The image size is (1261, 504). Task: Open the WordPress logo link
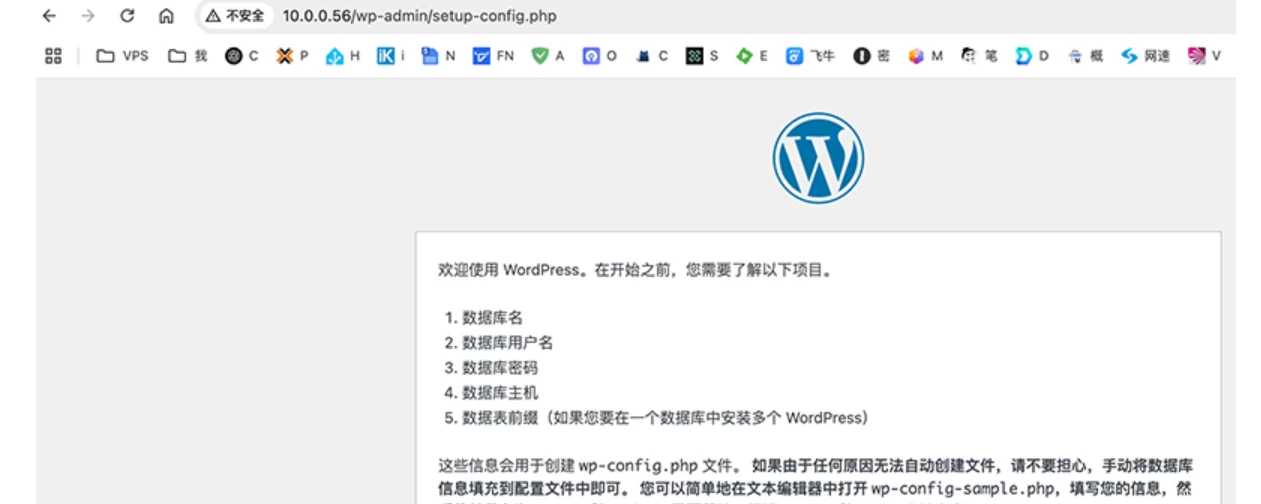pos(817,158)
